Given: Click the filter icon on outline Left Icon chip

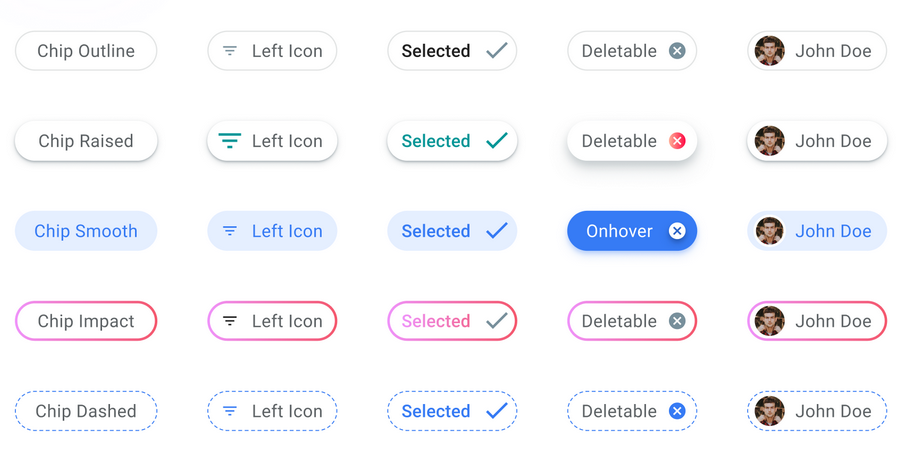Looking at the screenshot, I should tap(230, 51).
